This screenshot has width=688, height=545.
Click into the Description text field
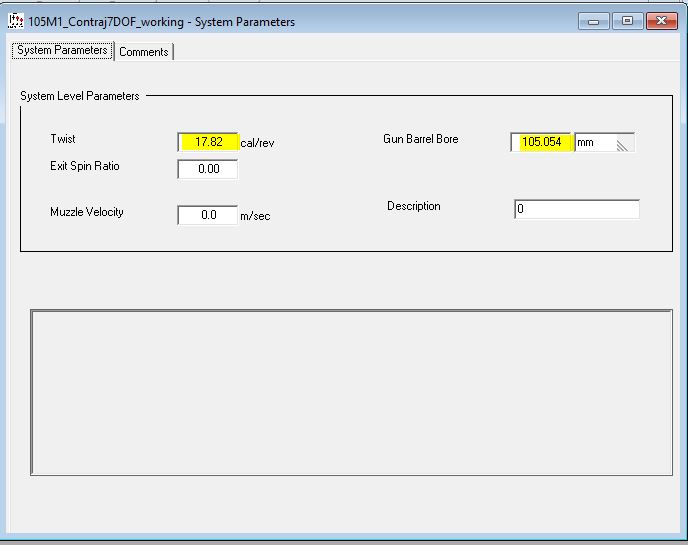point(576,209)
